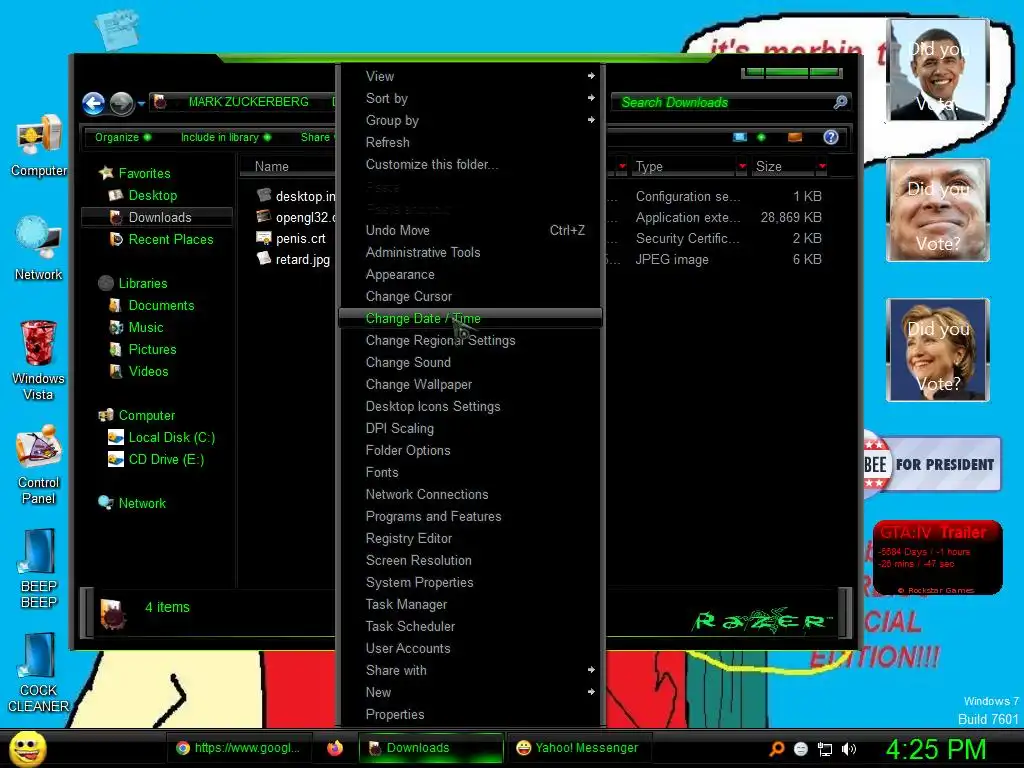The image size is (1024, 768).
Task: Open the Pictures library
Action: tap(152, 349)
